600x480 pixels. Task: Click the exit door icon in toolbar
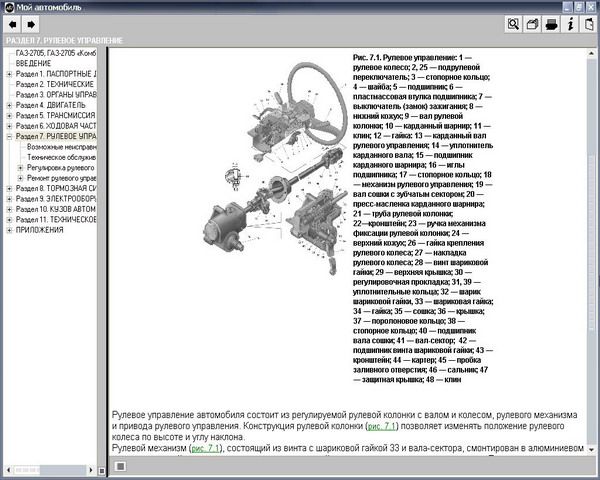tap(588, 24)
